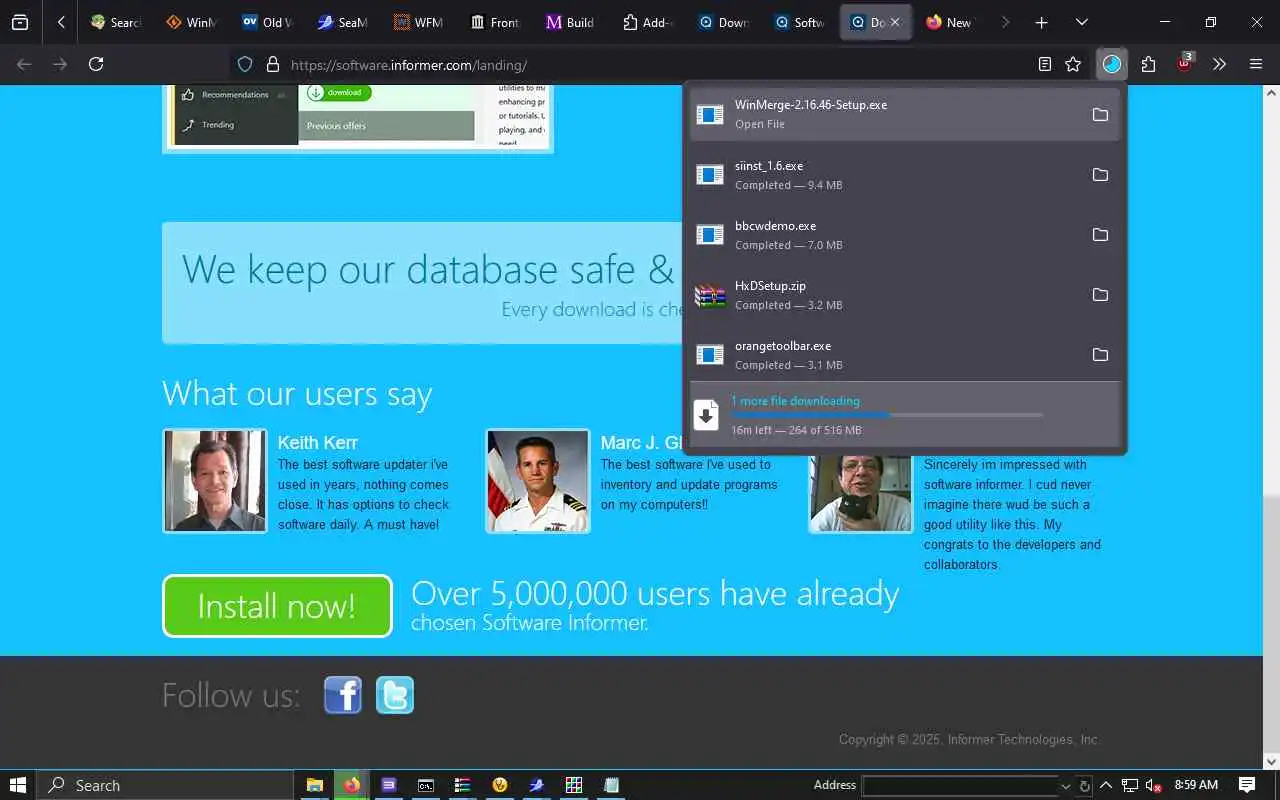Open the 8:59 AM clock
1280x800 pixels.
click(x=1196, y=785)
